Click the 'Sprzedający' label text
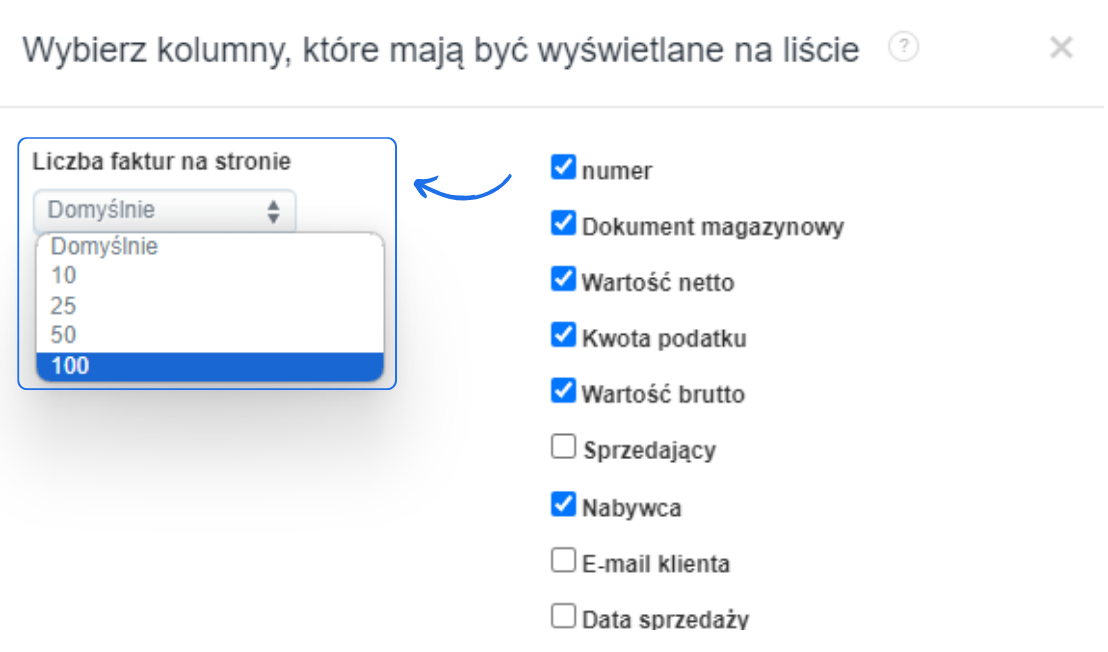1108x652 pixels. click(x=648, y=450)
